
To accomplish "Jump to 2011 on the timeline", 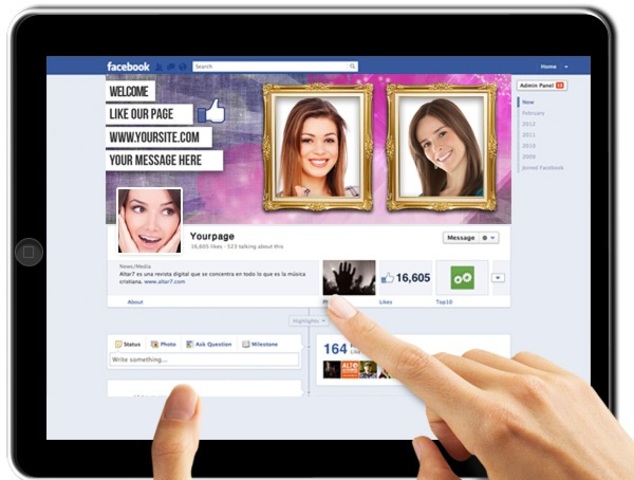I will pyautogui.click(x=528, y=135).
